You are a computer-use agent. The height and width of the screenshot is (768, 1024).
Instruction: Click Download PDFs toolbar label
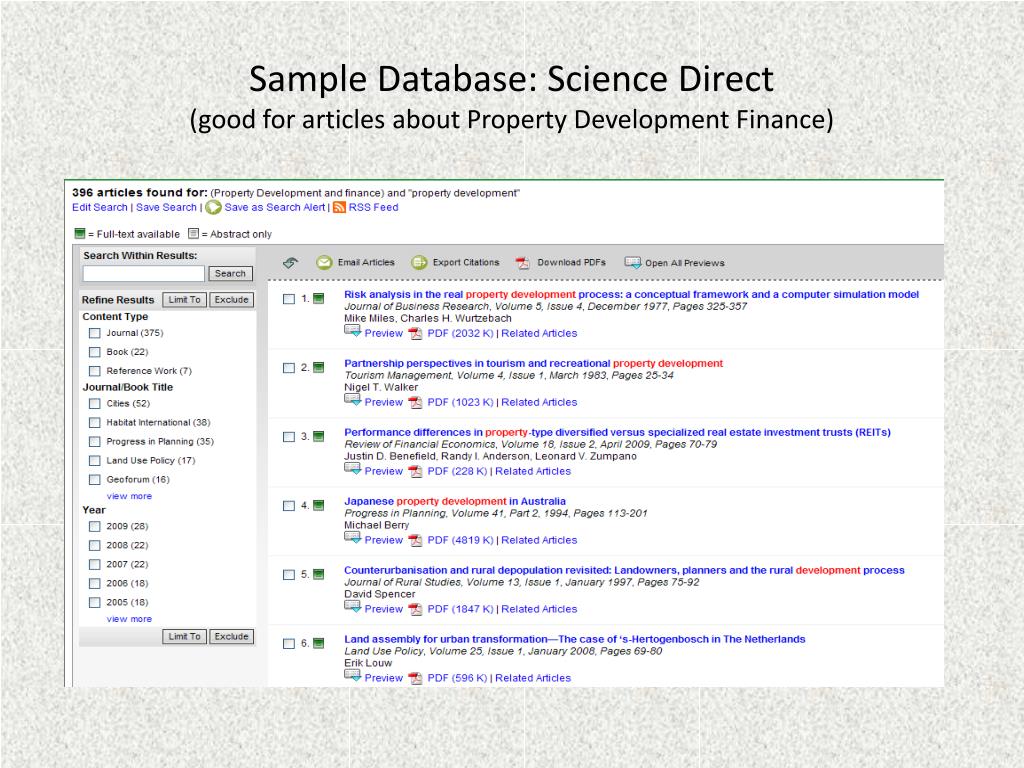pyautogui.click(x=571, y=263)
